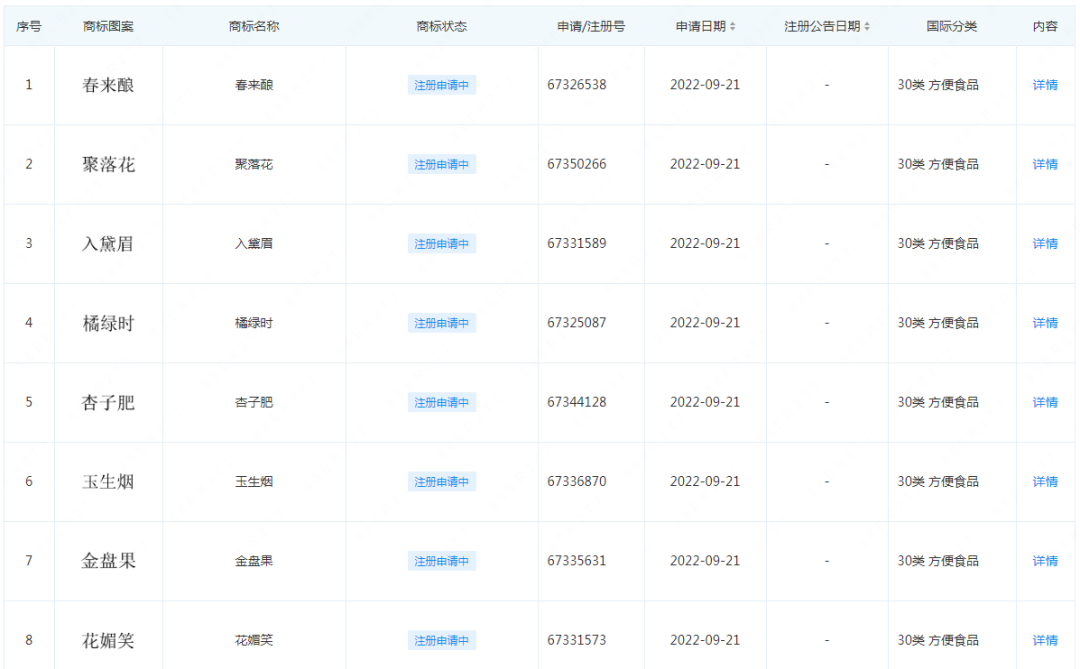Screen dimensions: 1080x669
Task: Click sequence number 7 in 金盘果 row
Action: 29,560
